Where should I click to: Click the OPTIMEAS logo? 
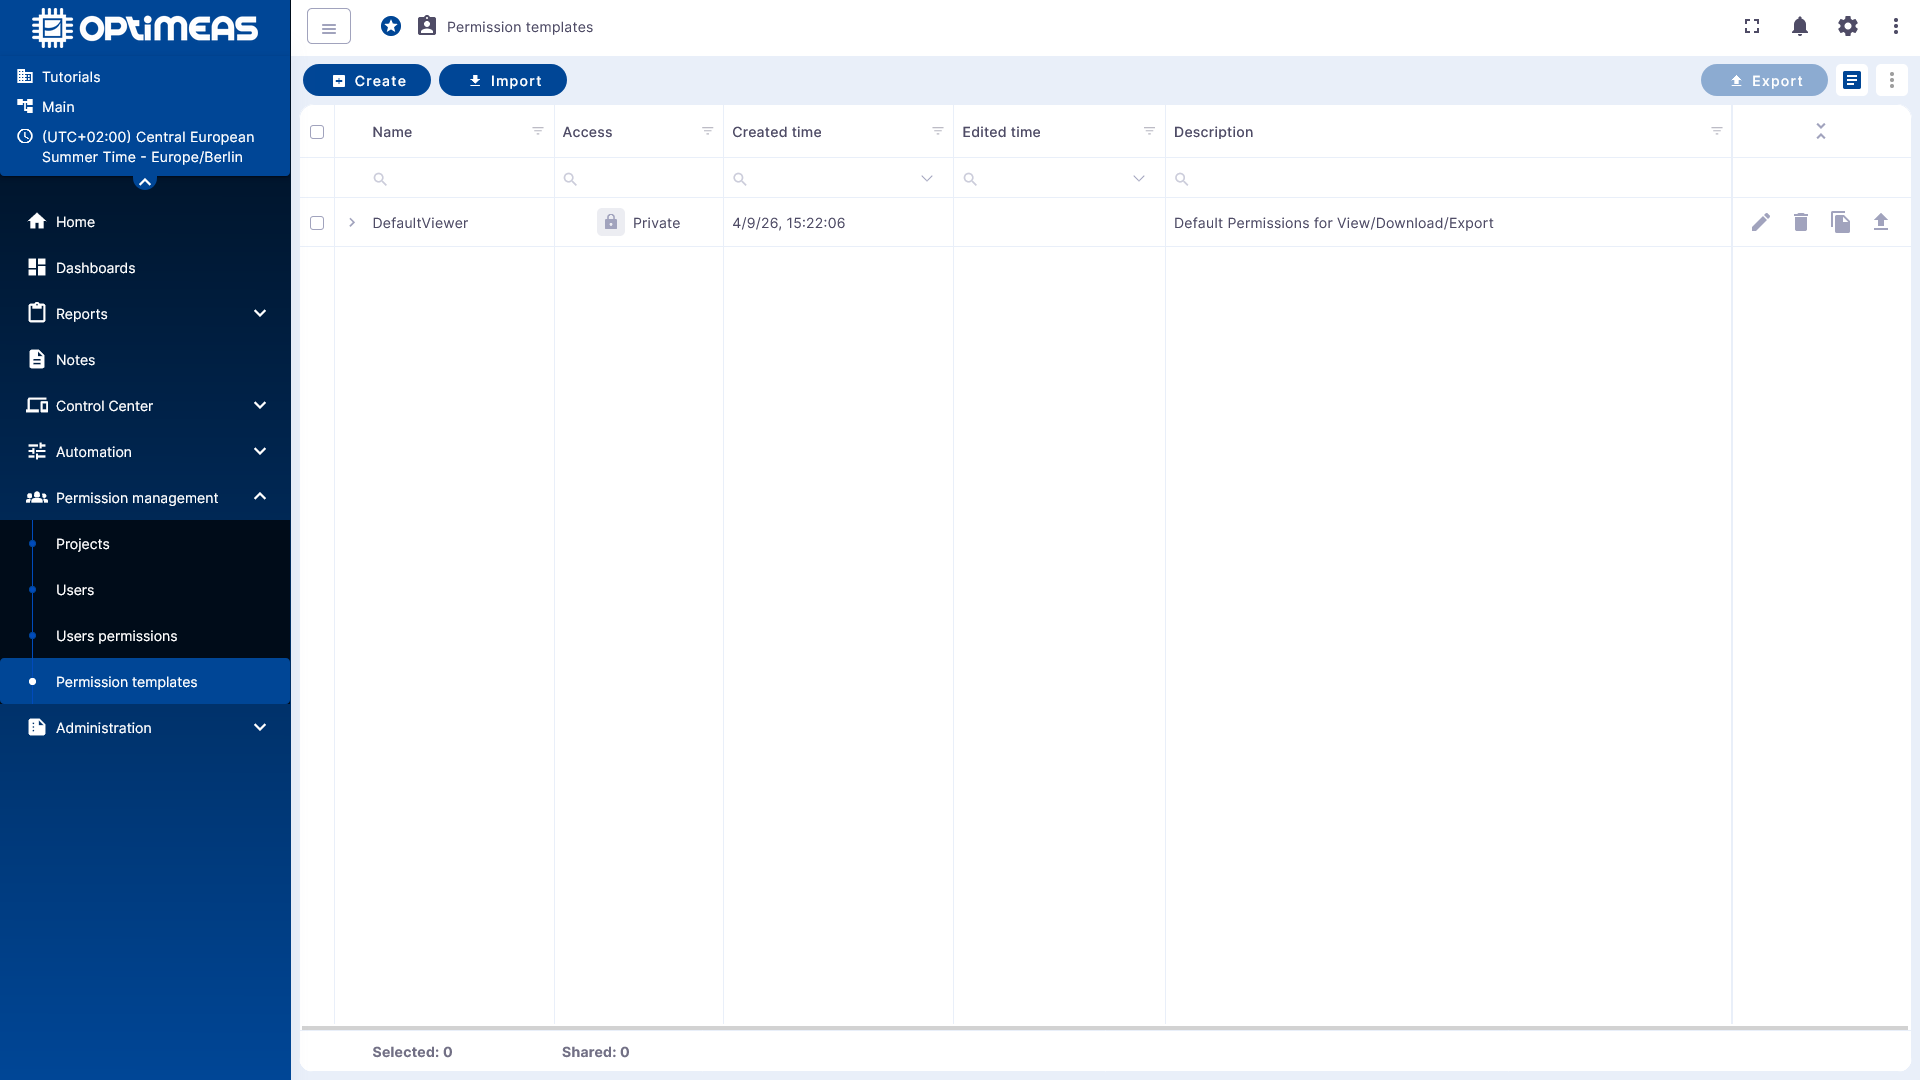pos(145,28)
